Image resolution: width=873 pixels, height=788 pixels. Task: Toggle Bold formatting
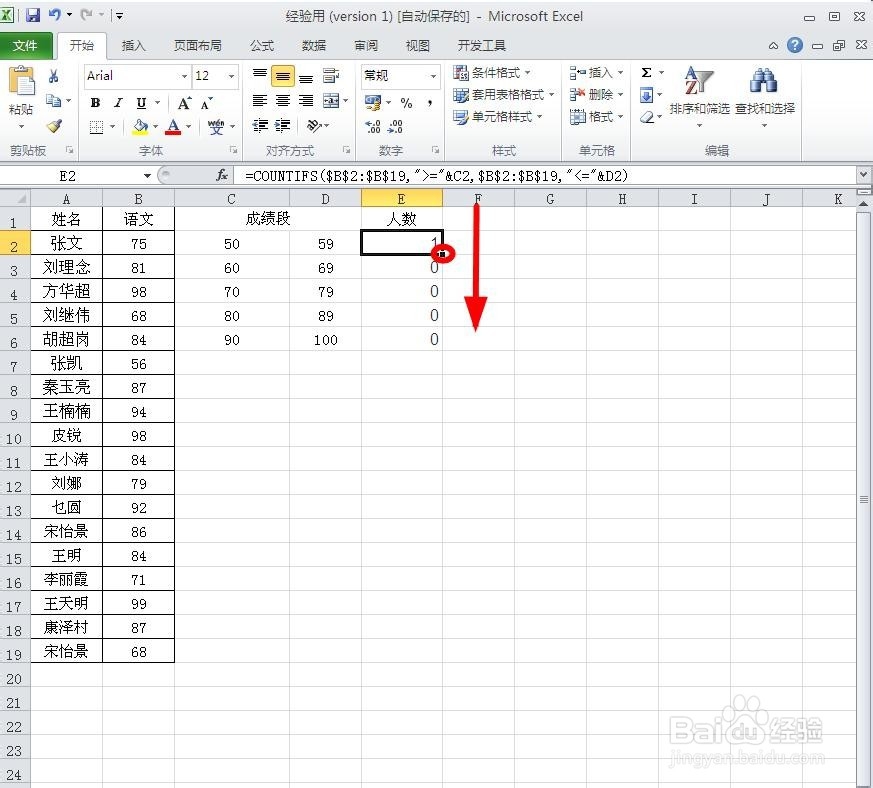(x=95, y=102)
